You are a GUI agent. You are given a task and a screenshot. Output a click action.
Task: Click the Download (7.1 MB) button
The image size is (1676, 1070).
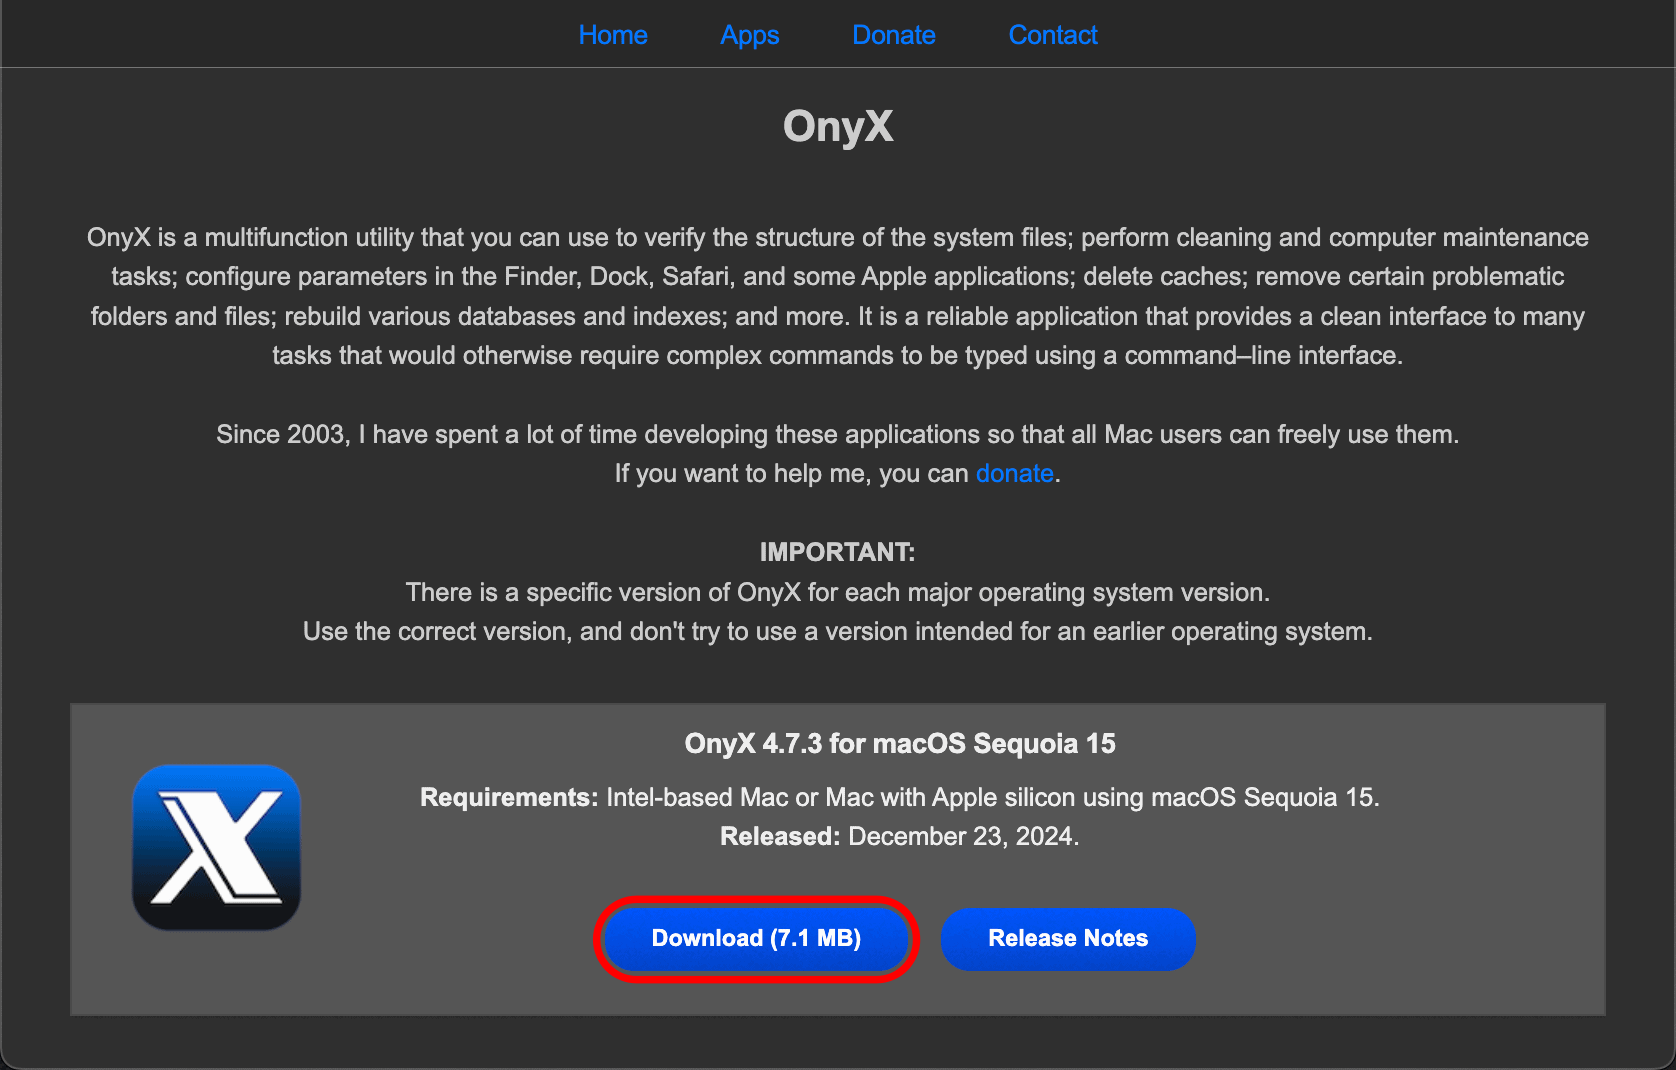(x=756, y=938)
